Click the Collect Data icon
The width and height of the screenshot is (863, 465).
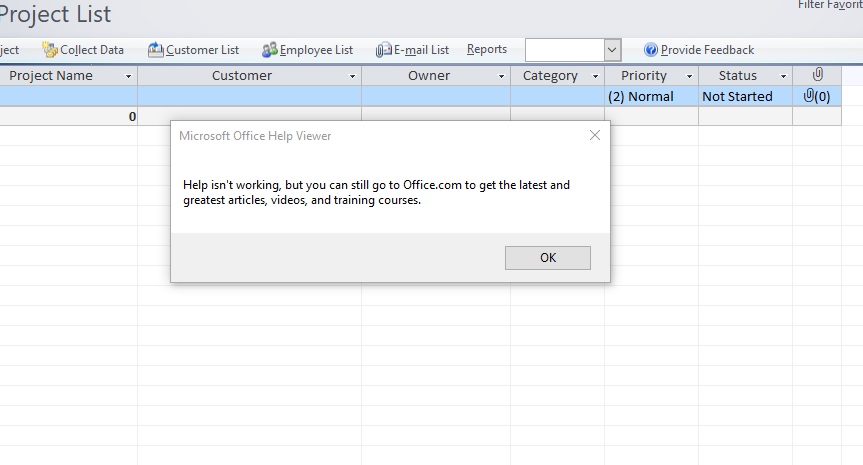pos(50,50)
